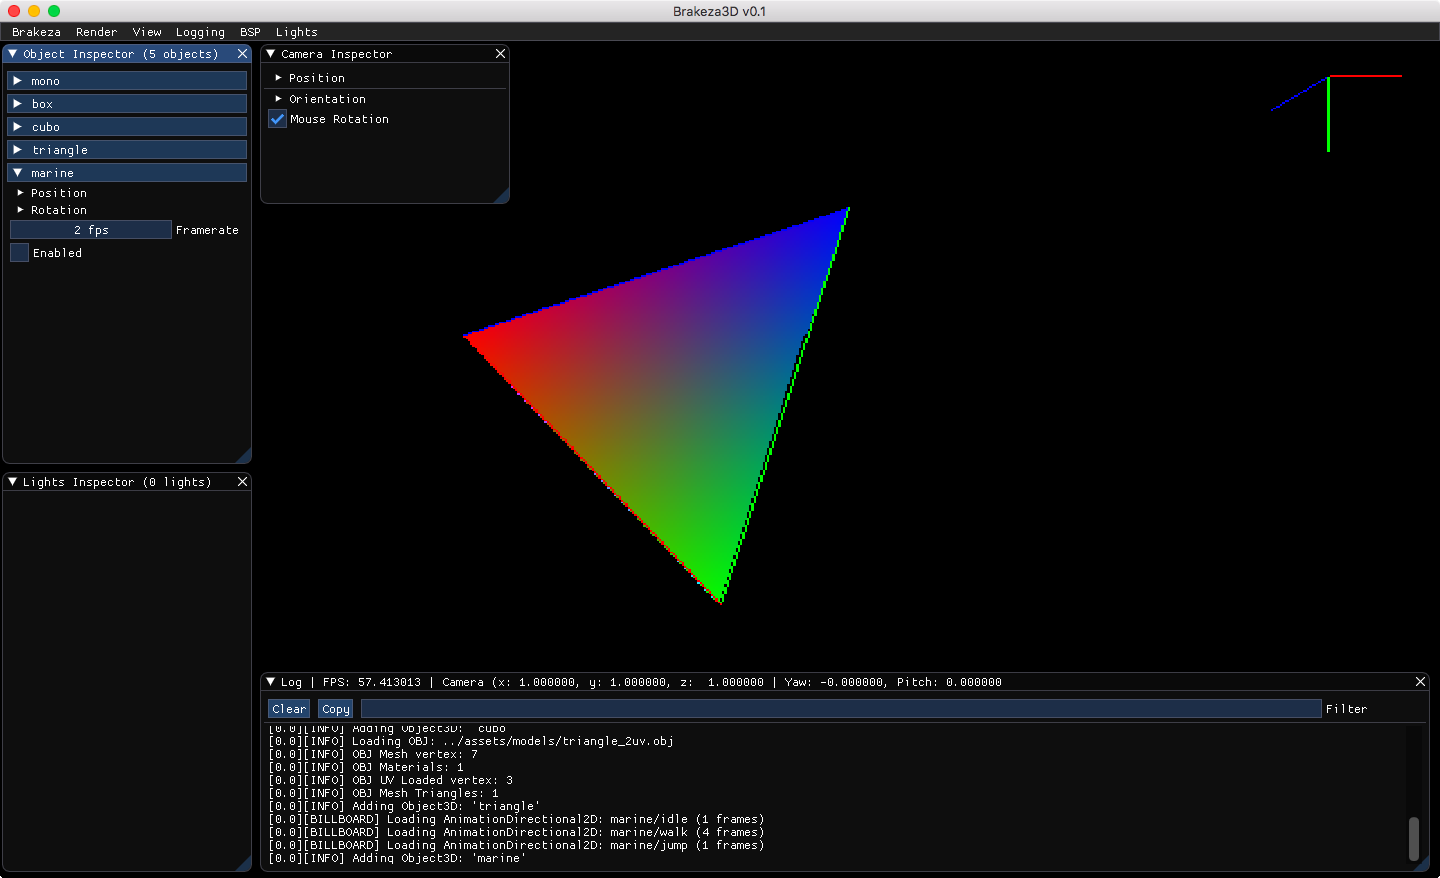Close the Camera Inspector panel

500,54
